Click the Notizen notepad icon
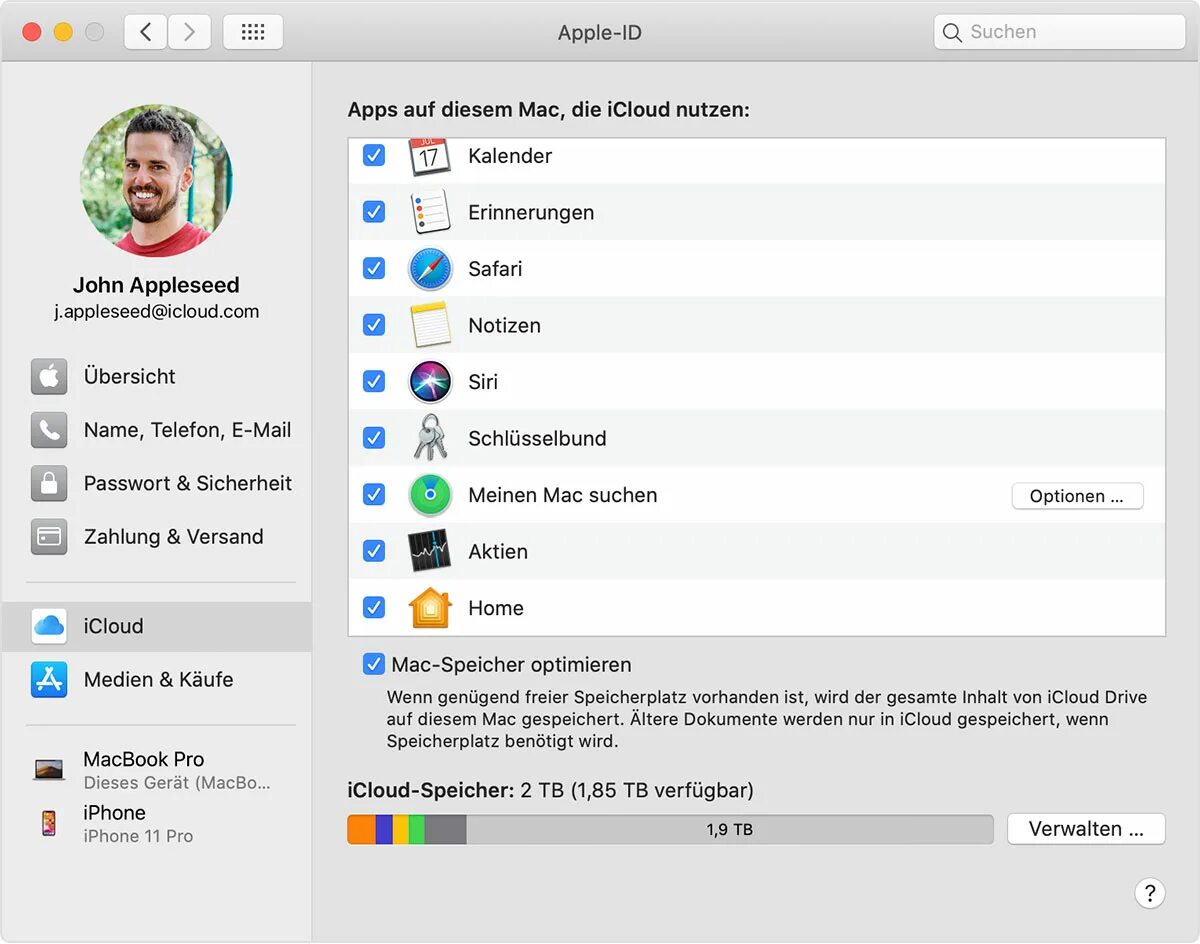 click(x=430, y=325)
